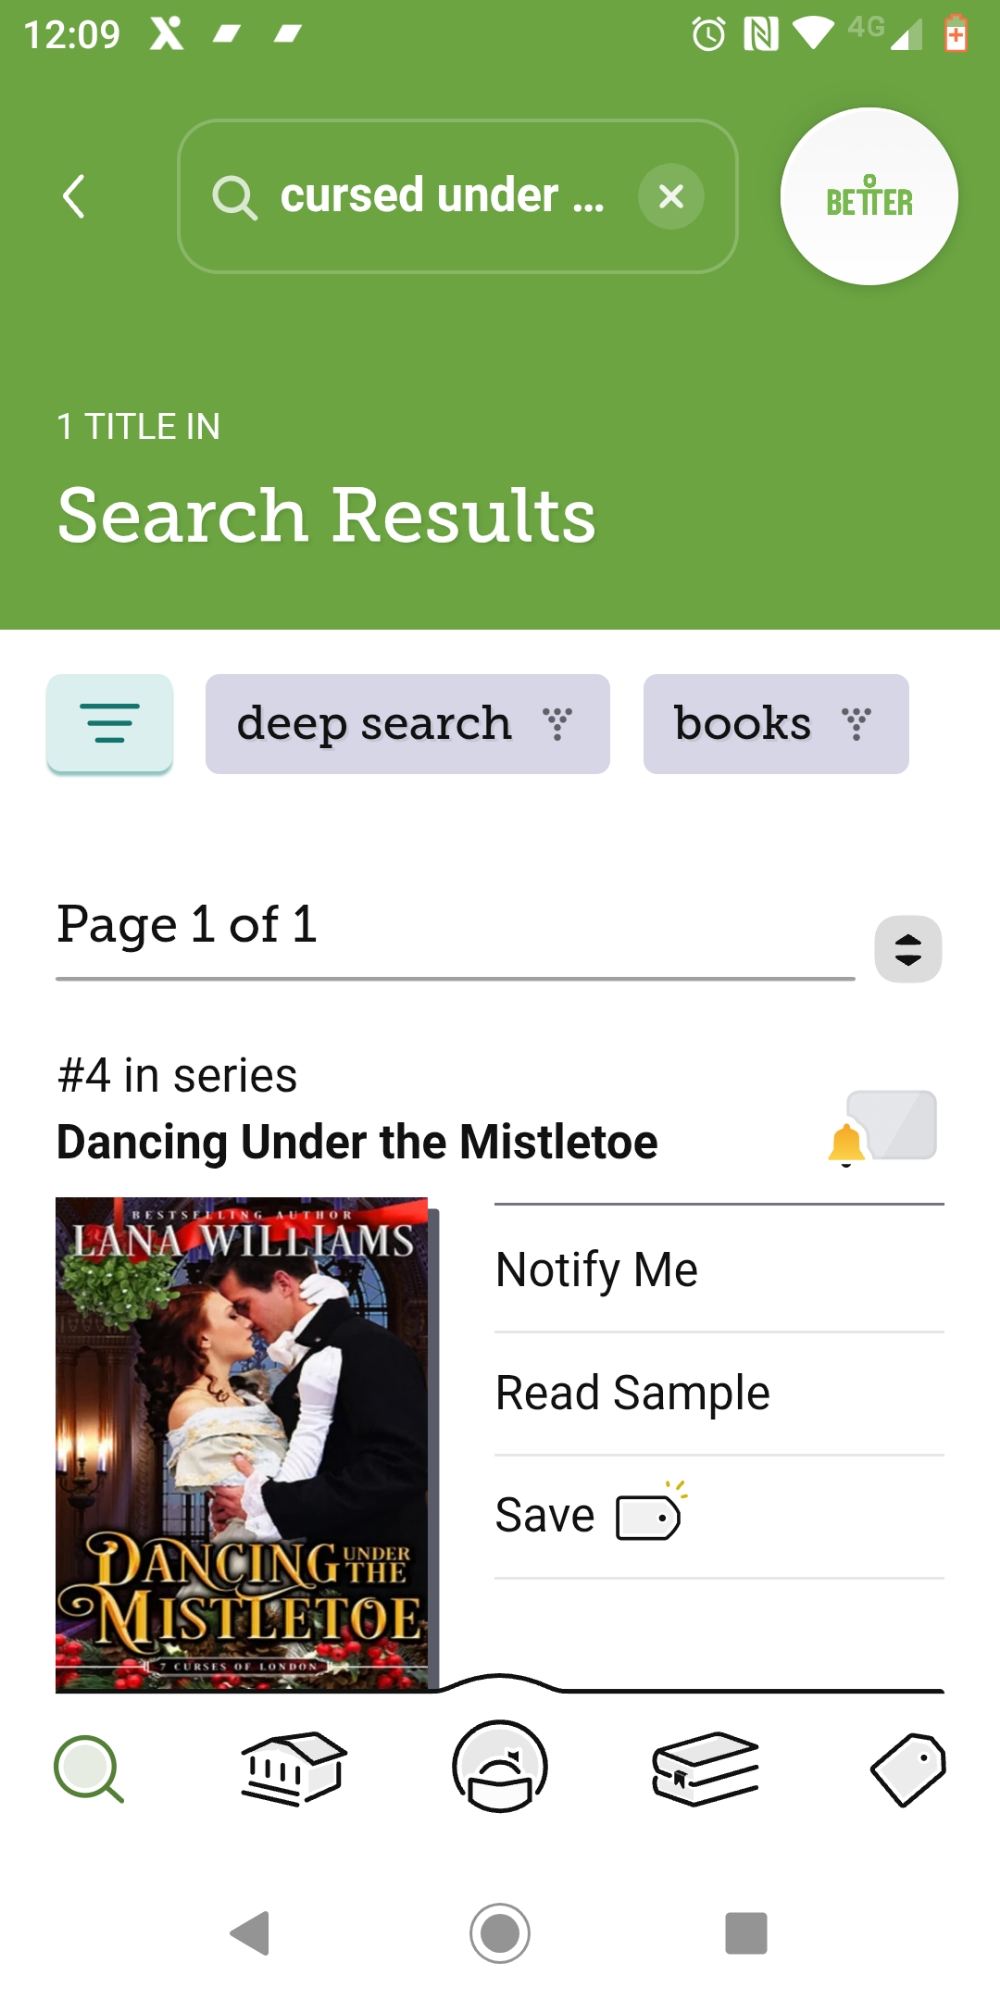Select Notify Me for this title
The width and height of the screenshot is (1000, 2000).
[597, 1270]
